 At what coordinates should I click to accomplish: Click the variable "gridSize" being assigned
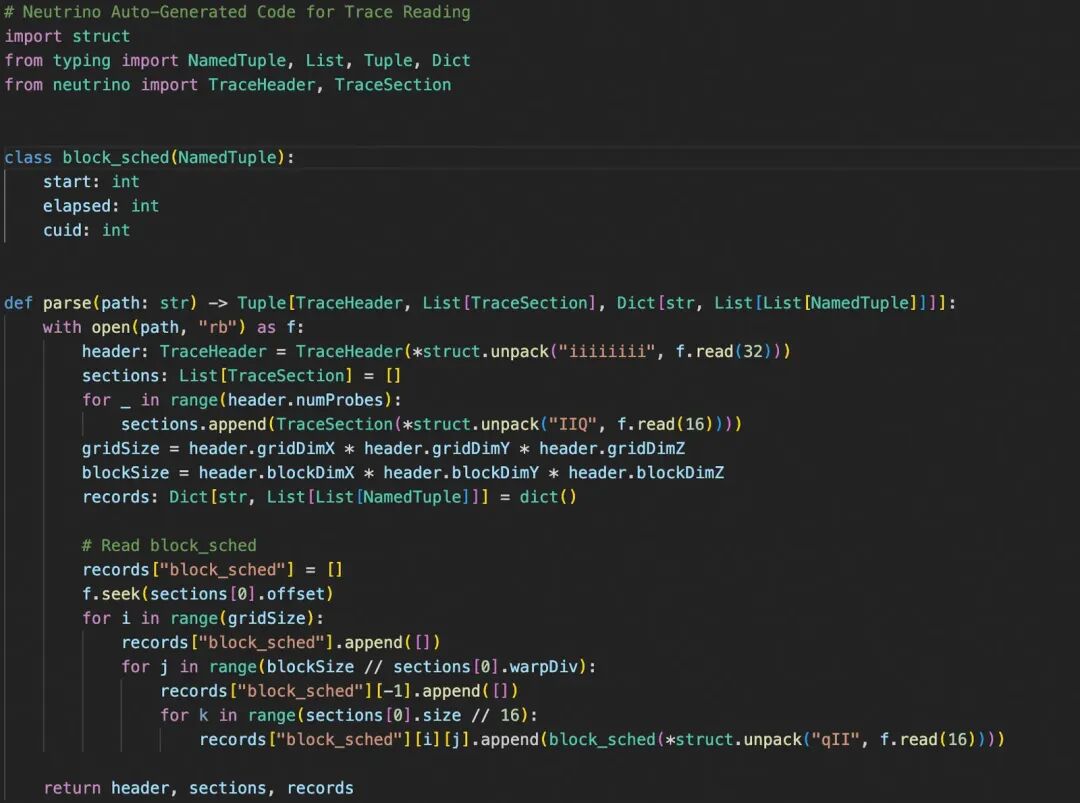click(x=121, y=448)
